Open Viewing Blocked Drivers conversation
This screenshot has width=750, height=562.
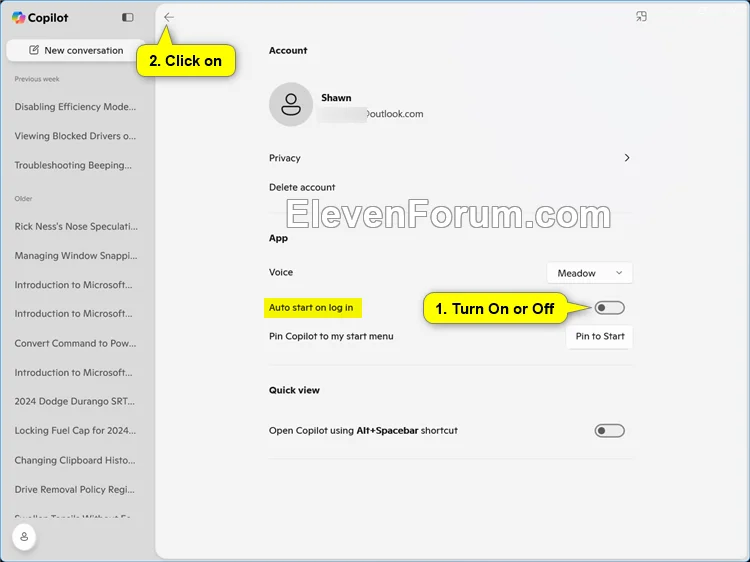(x=75, y=136)
